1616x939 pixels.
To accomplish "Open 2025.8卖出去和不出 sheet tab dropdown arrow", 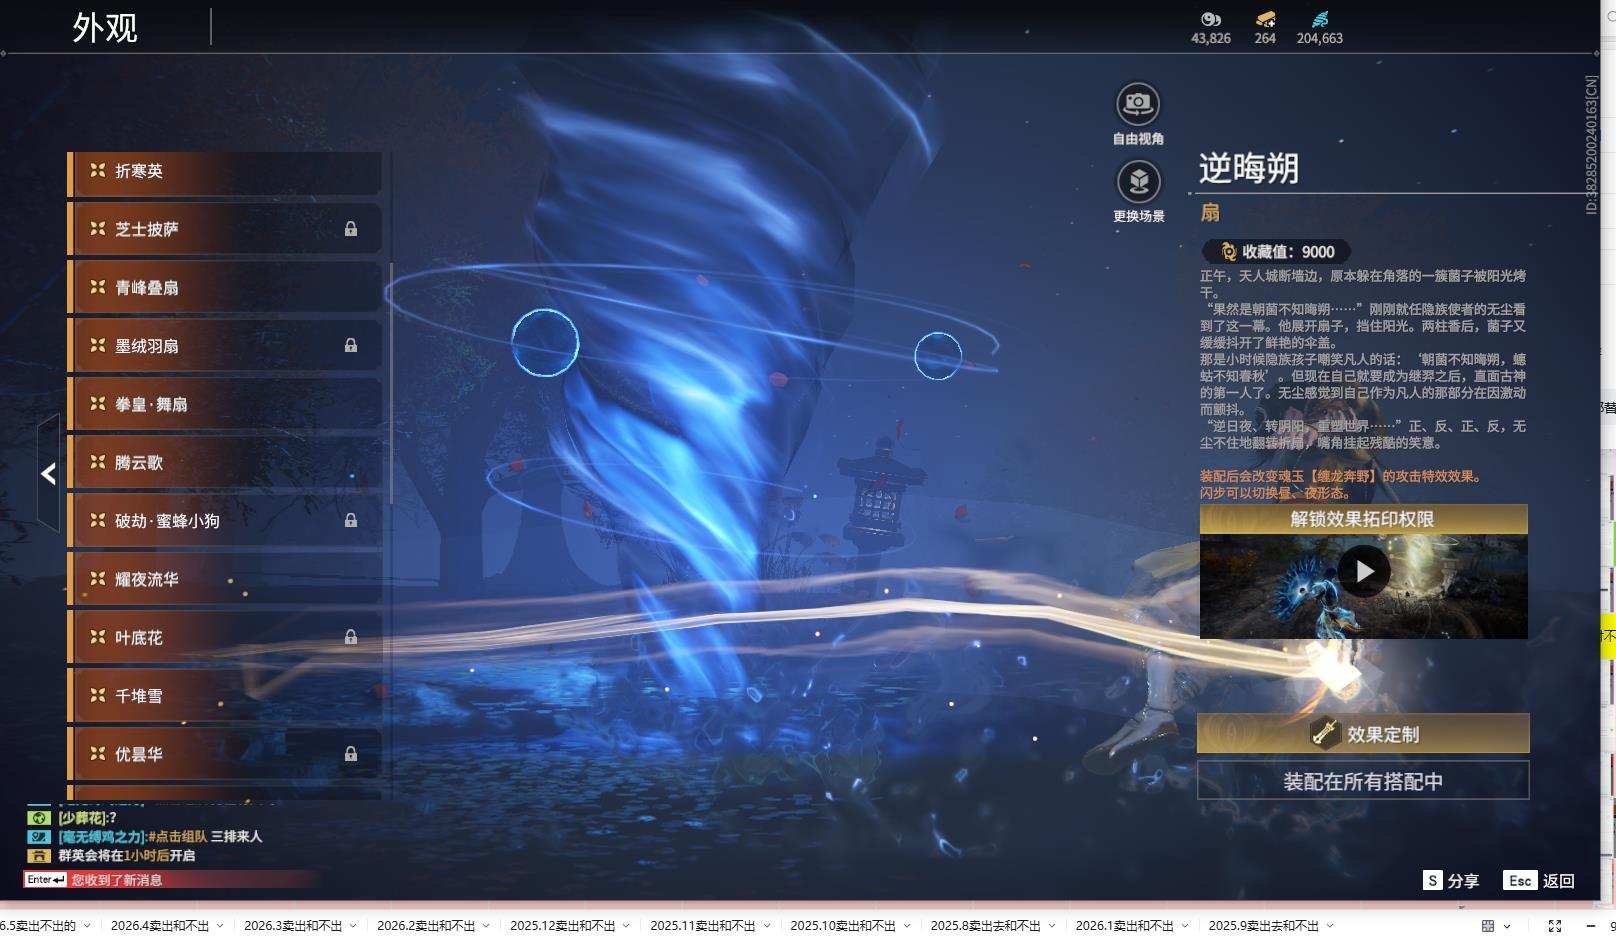I will tap(1052, 926).
